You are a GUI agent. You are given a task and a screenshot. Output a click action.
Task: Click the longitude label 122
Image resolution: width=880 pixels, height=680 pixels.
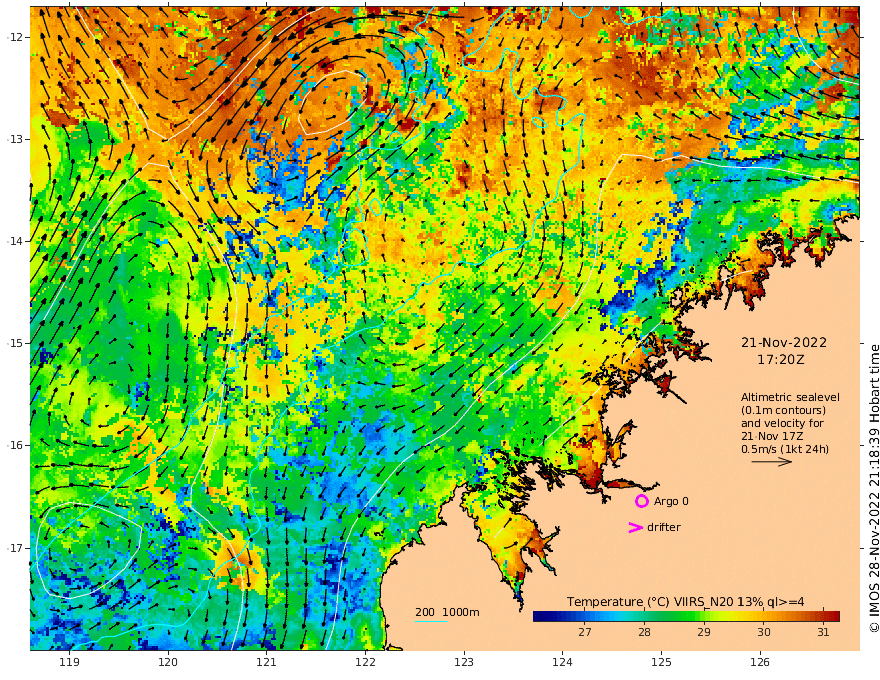365,662
